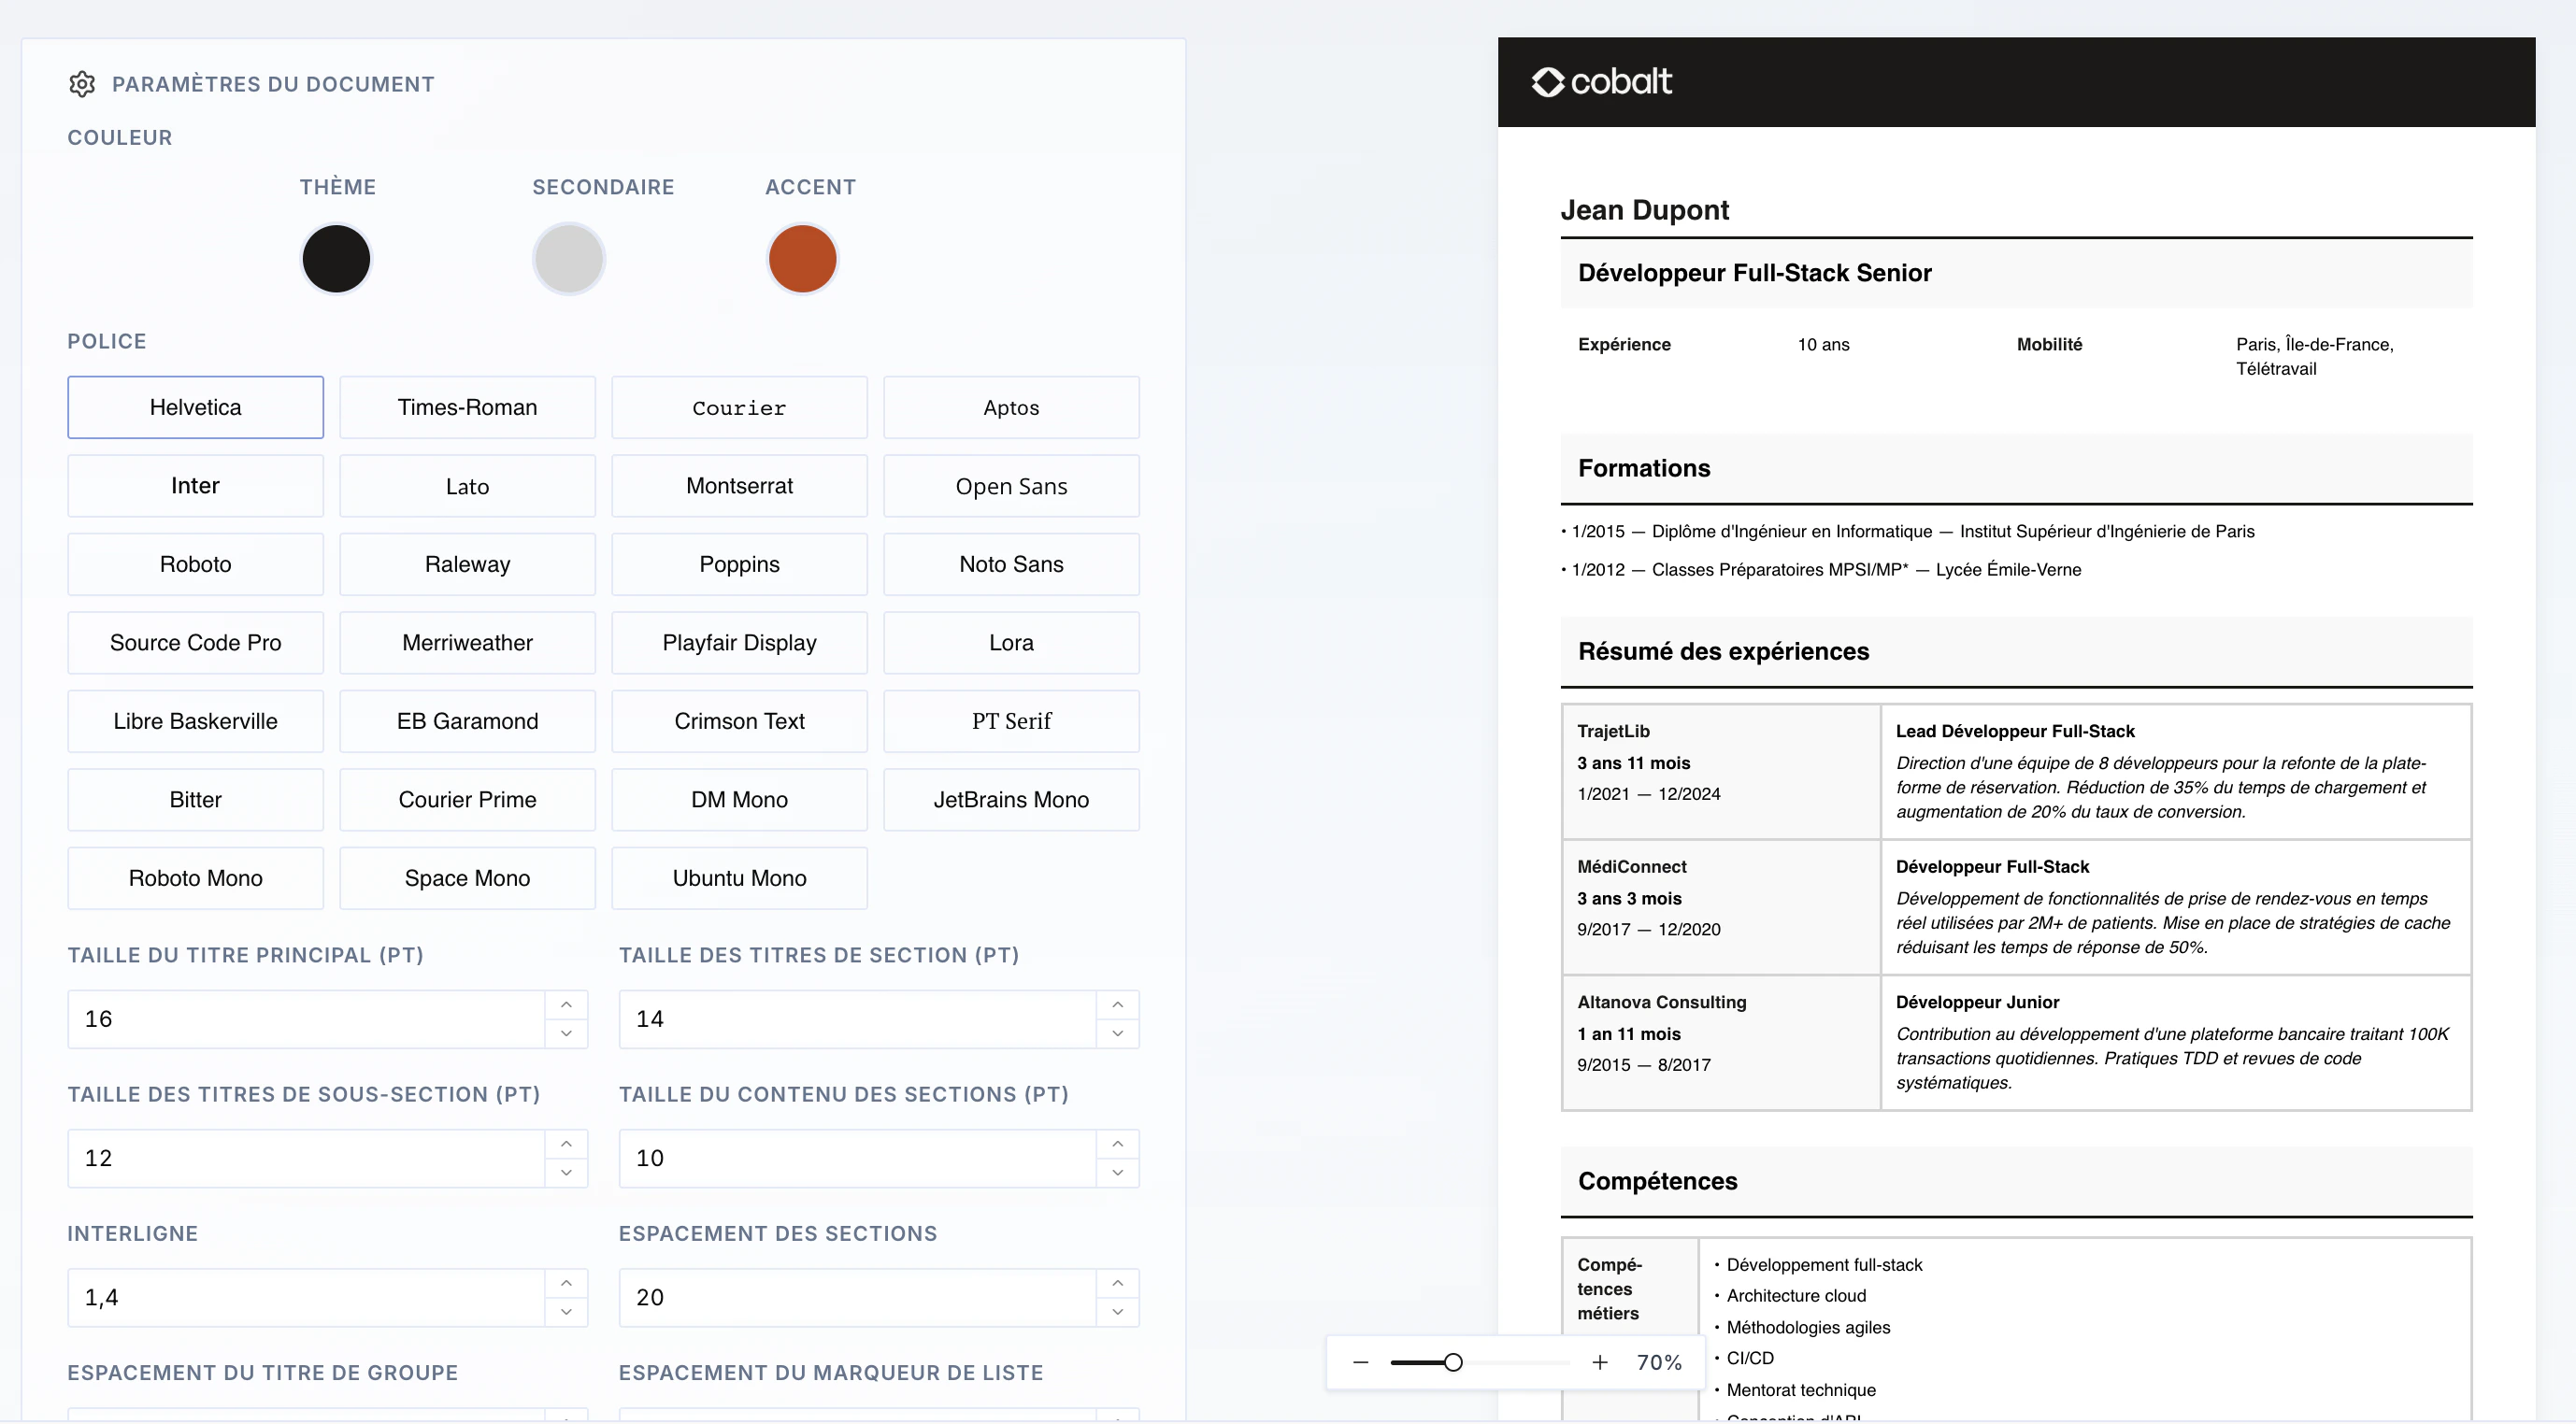Click the TrajetLib company cell
Image resolution: width=2576 pixels, height=1424 pixels.
coord(1721,771)
